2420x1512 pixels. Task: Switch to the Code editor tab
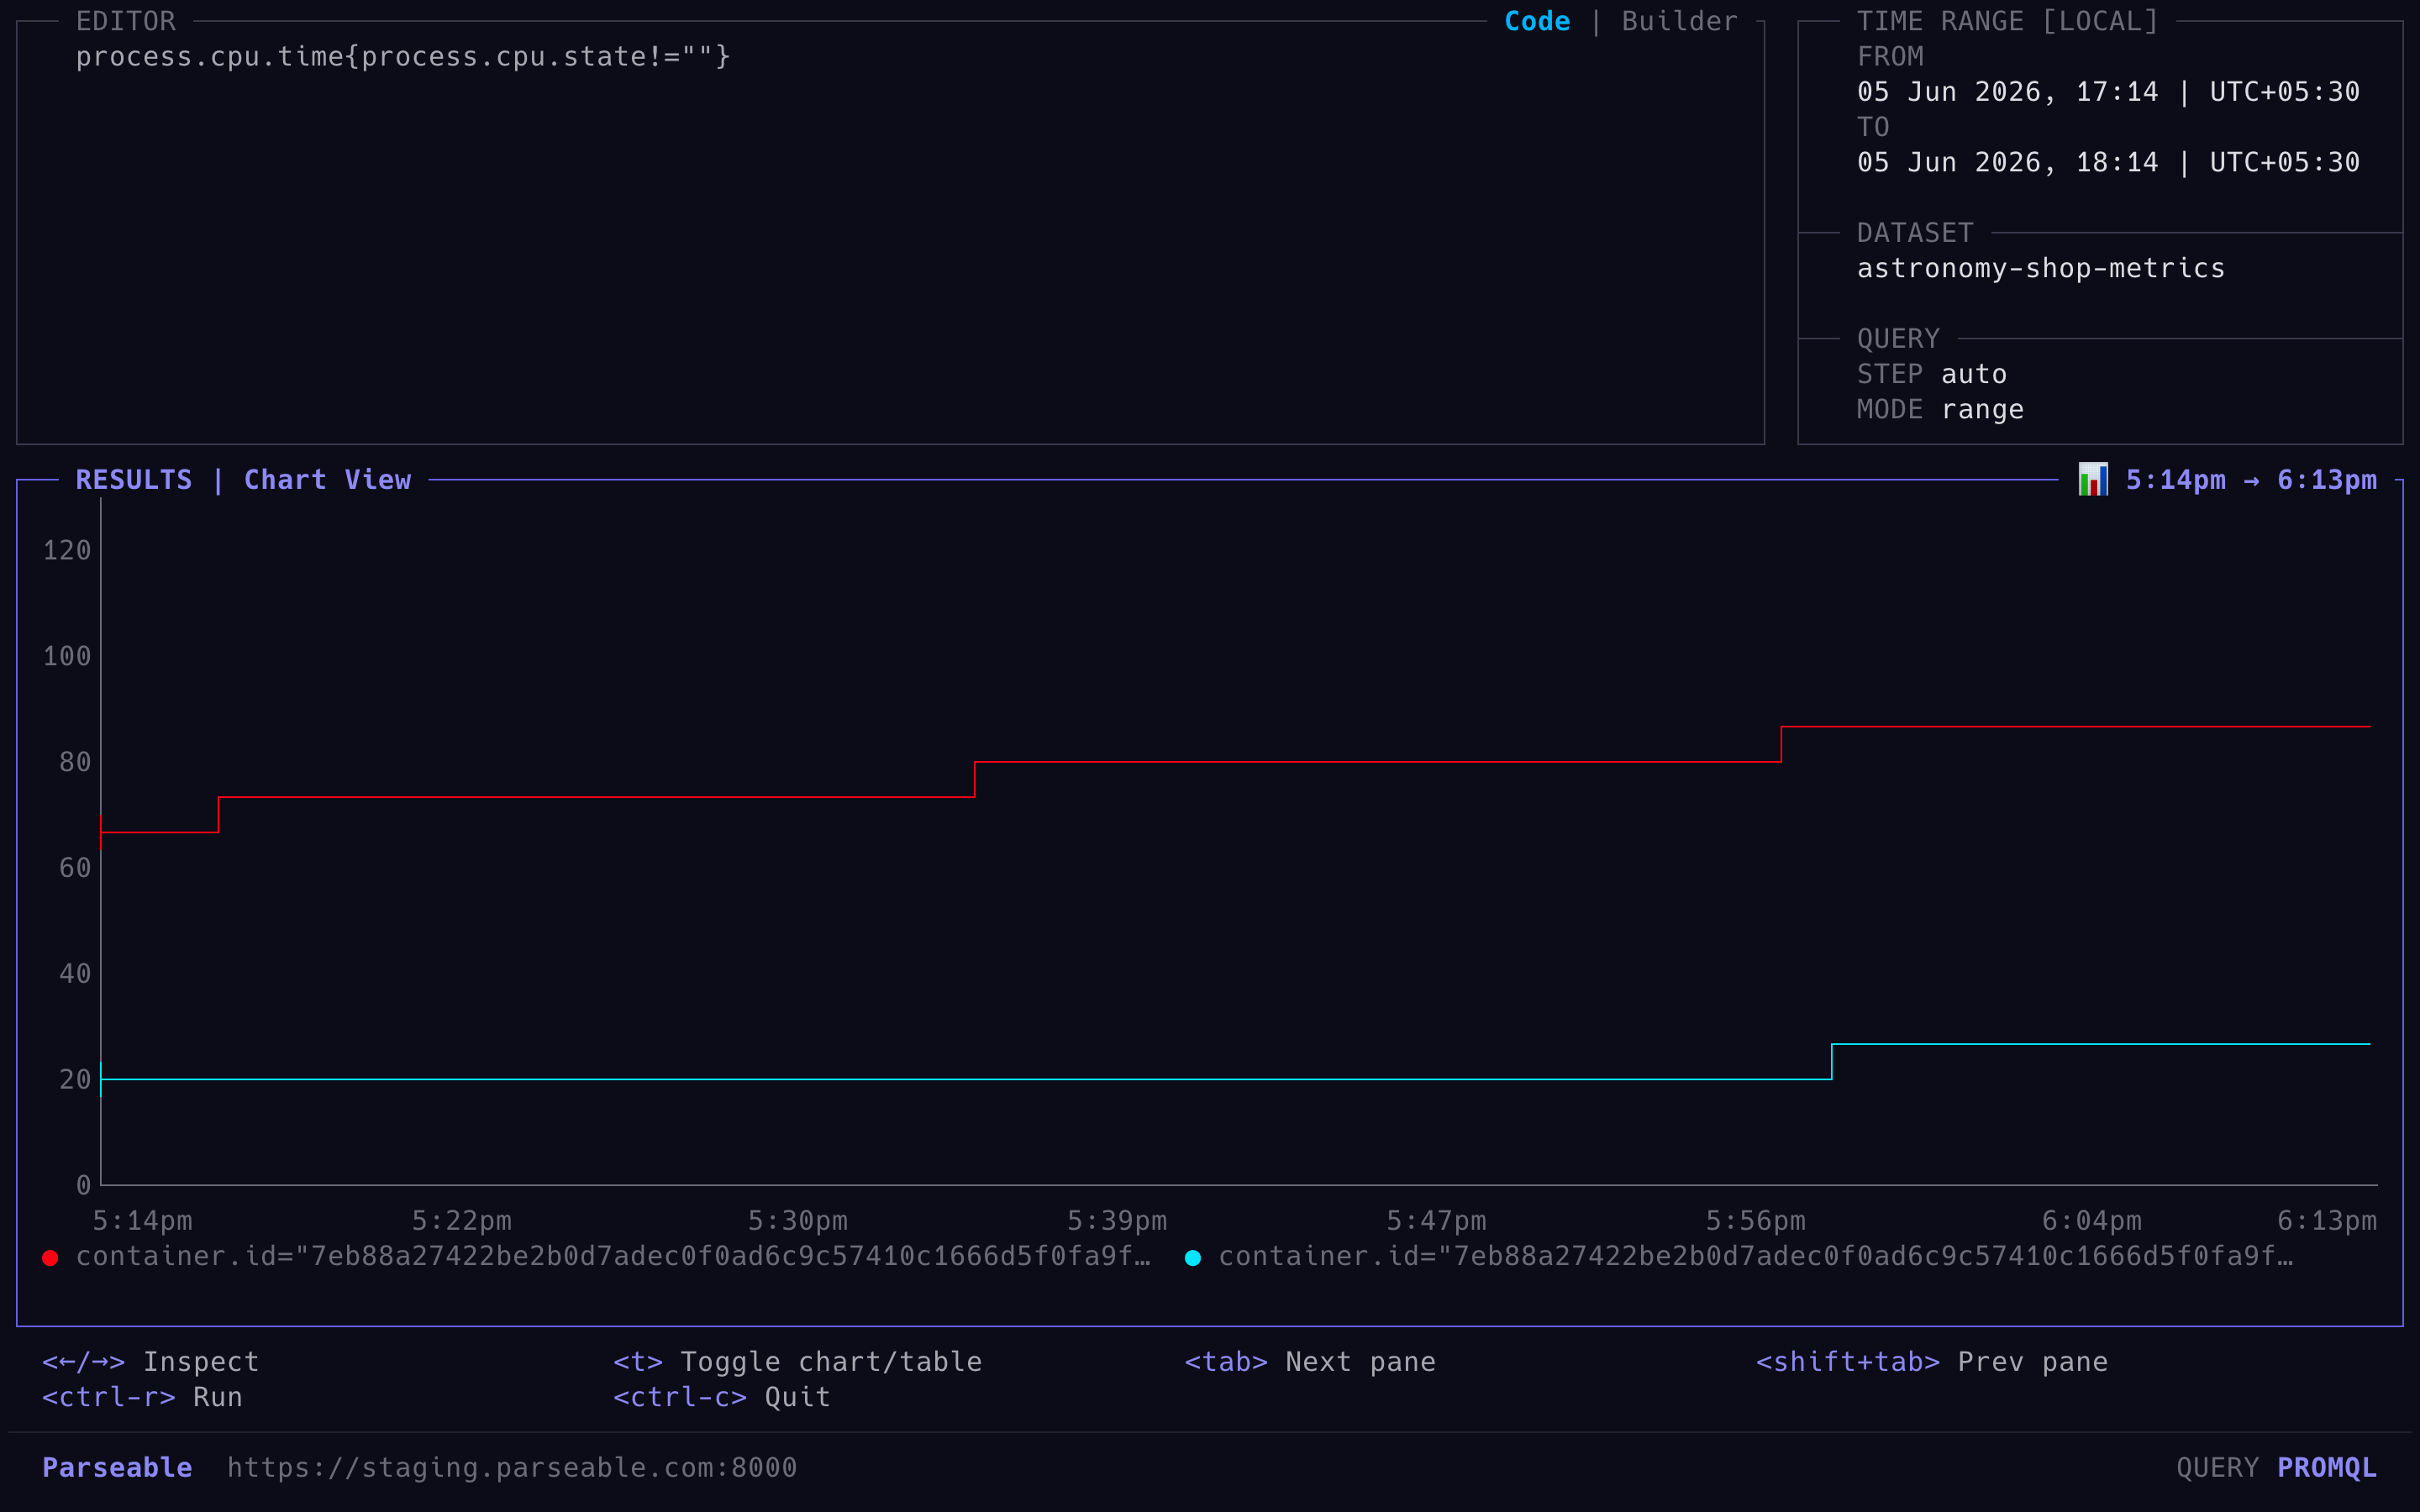click(1537, 21)
